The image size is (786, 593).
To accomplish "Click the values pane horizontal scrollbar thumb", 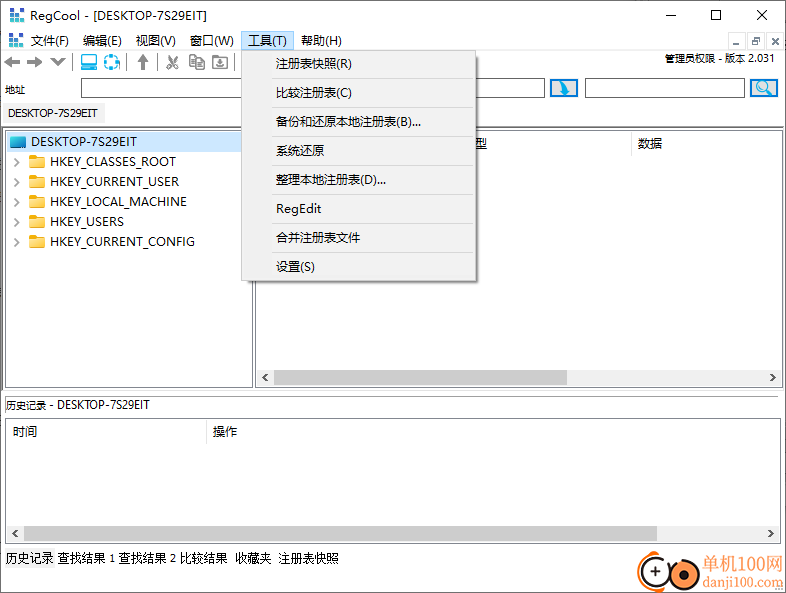I will tap(420, 377).
